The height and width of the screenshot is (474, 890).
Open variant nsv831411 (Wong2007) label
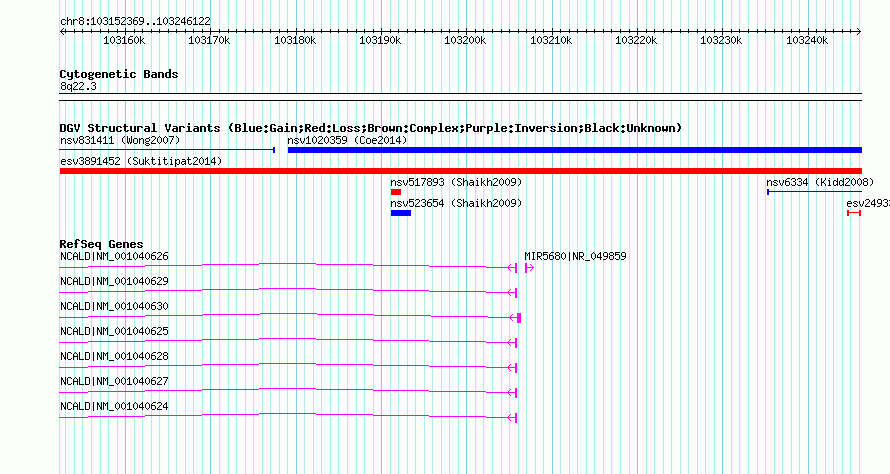pos(120,140)
